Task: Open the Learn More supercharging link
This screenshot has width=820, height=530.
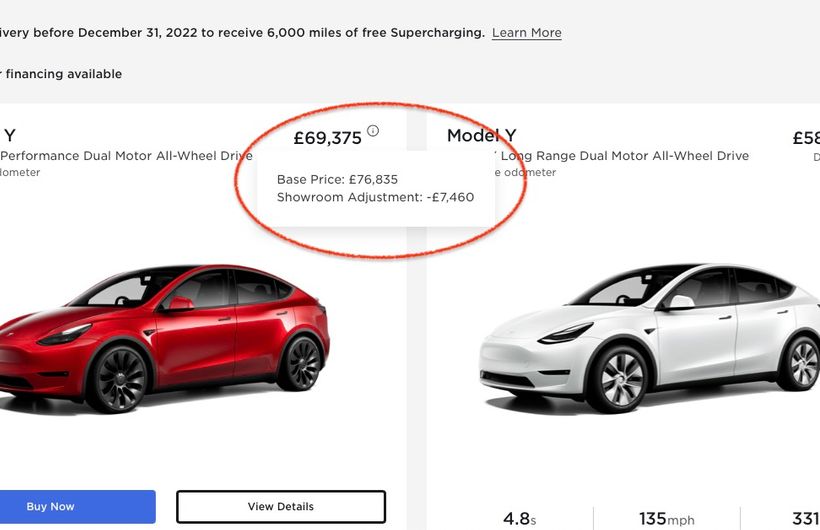Action: (526, 33)
